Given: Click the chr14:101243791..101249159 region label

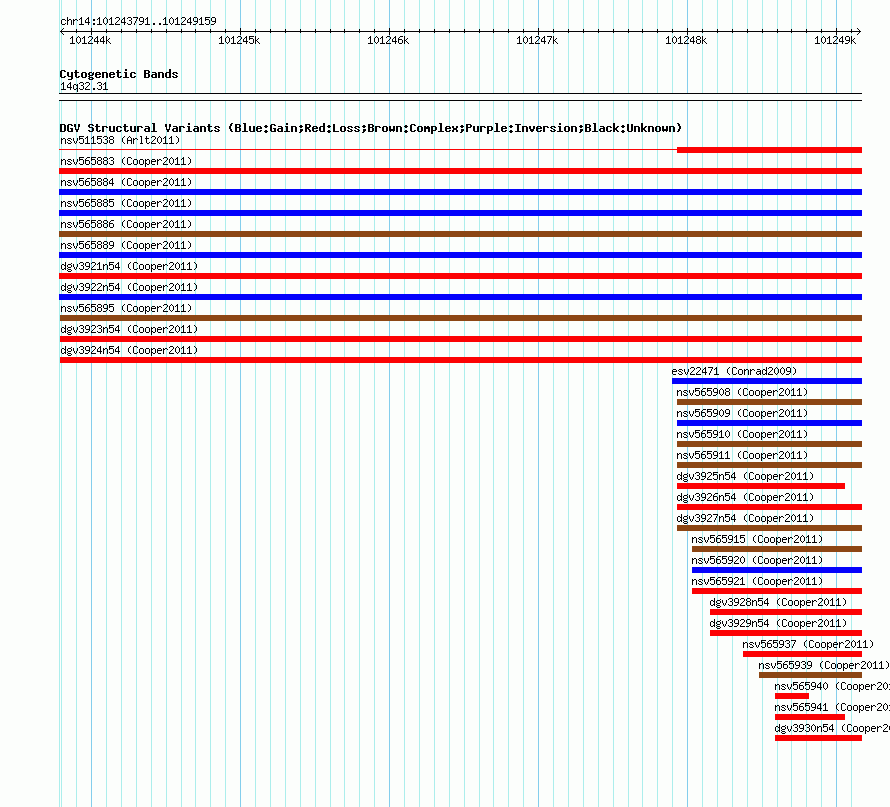Looking at the screenshot, I should pyautogui.click(x=138, y=21).
